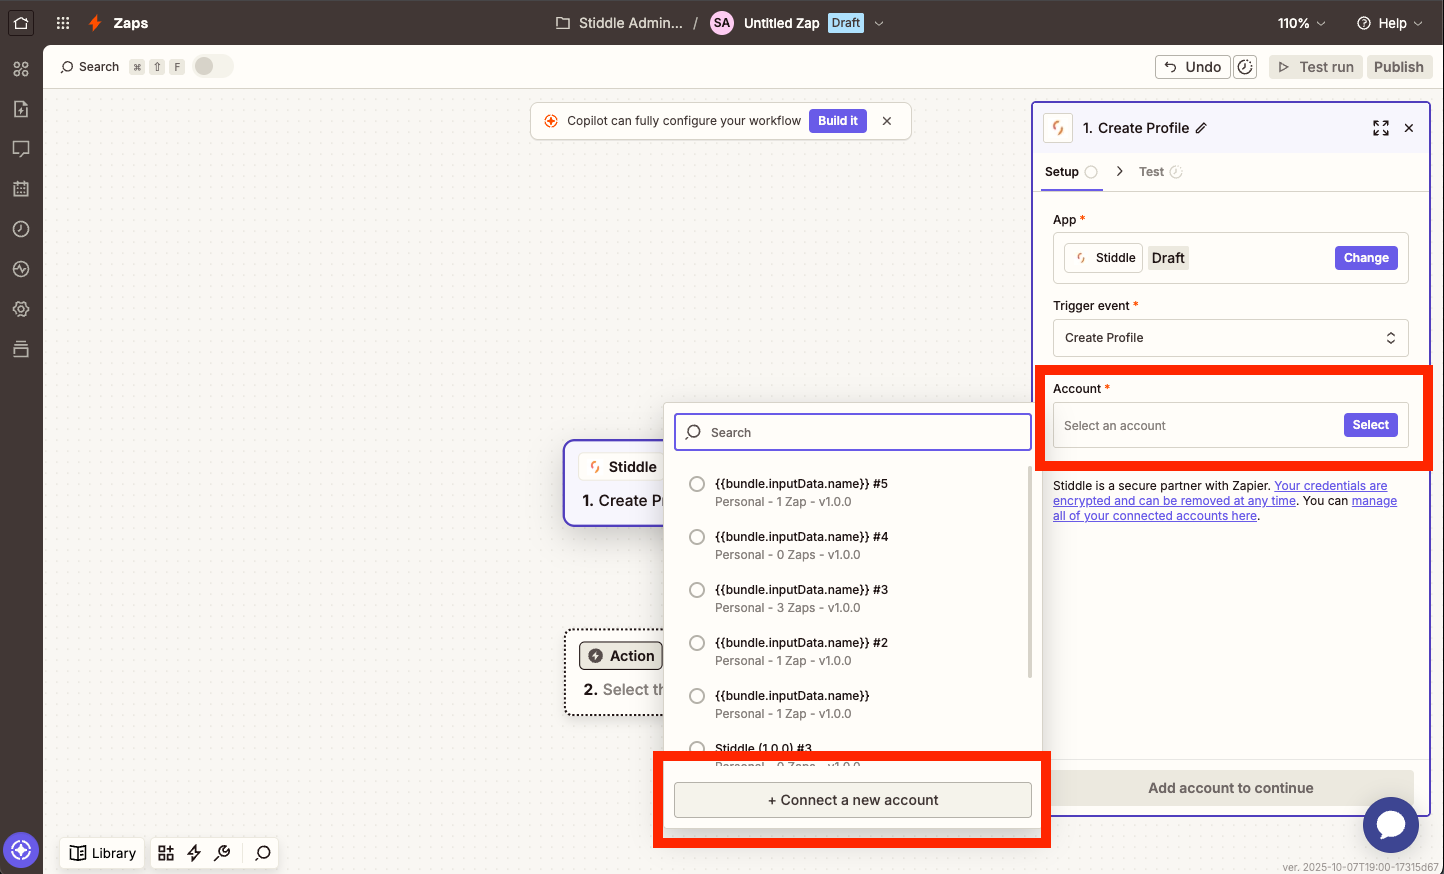
Task: Select the {{bundle.inputData.name}} #5 account radio button
Action: tap(697, 484)
